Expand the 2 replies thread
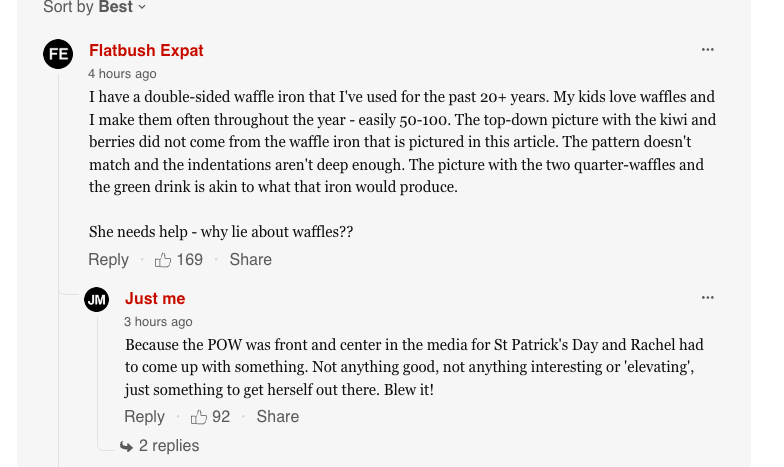784x467 pixels. coord(168,446)
